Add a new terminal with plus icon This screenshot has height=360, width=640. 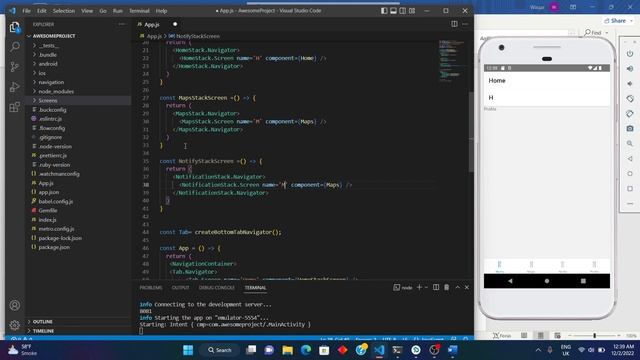[x=419, y=287]
